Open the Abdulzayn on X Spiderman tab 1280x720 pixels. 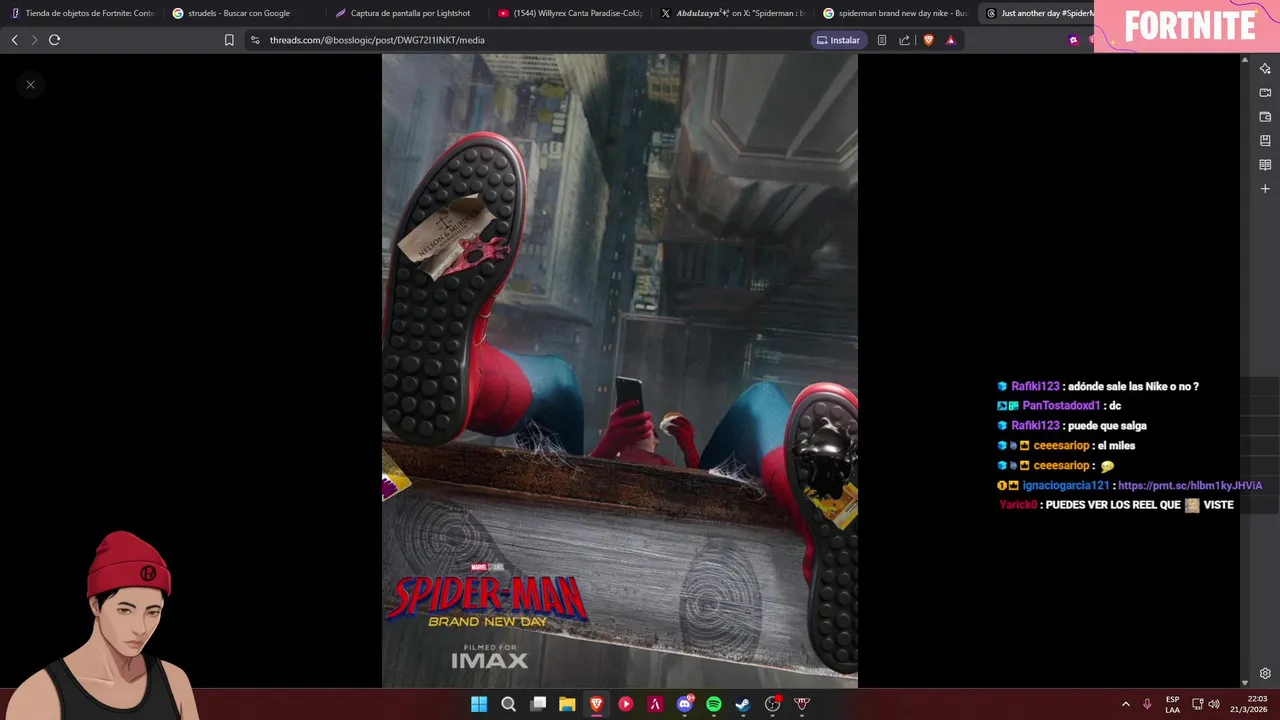click(x=734, y=13)
